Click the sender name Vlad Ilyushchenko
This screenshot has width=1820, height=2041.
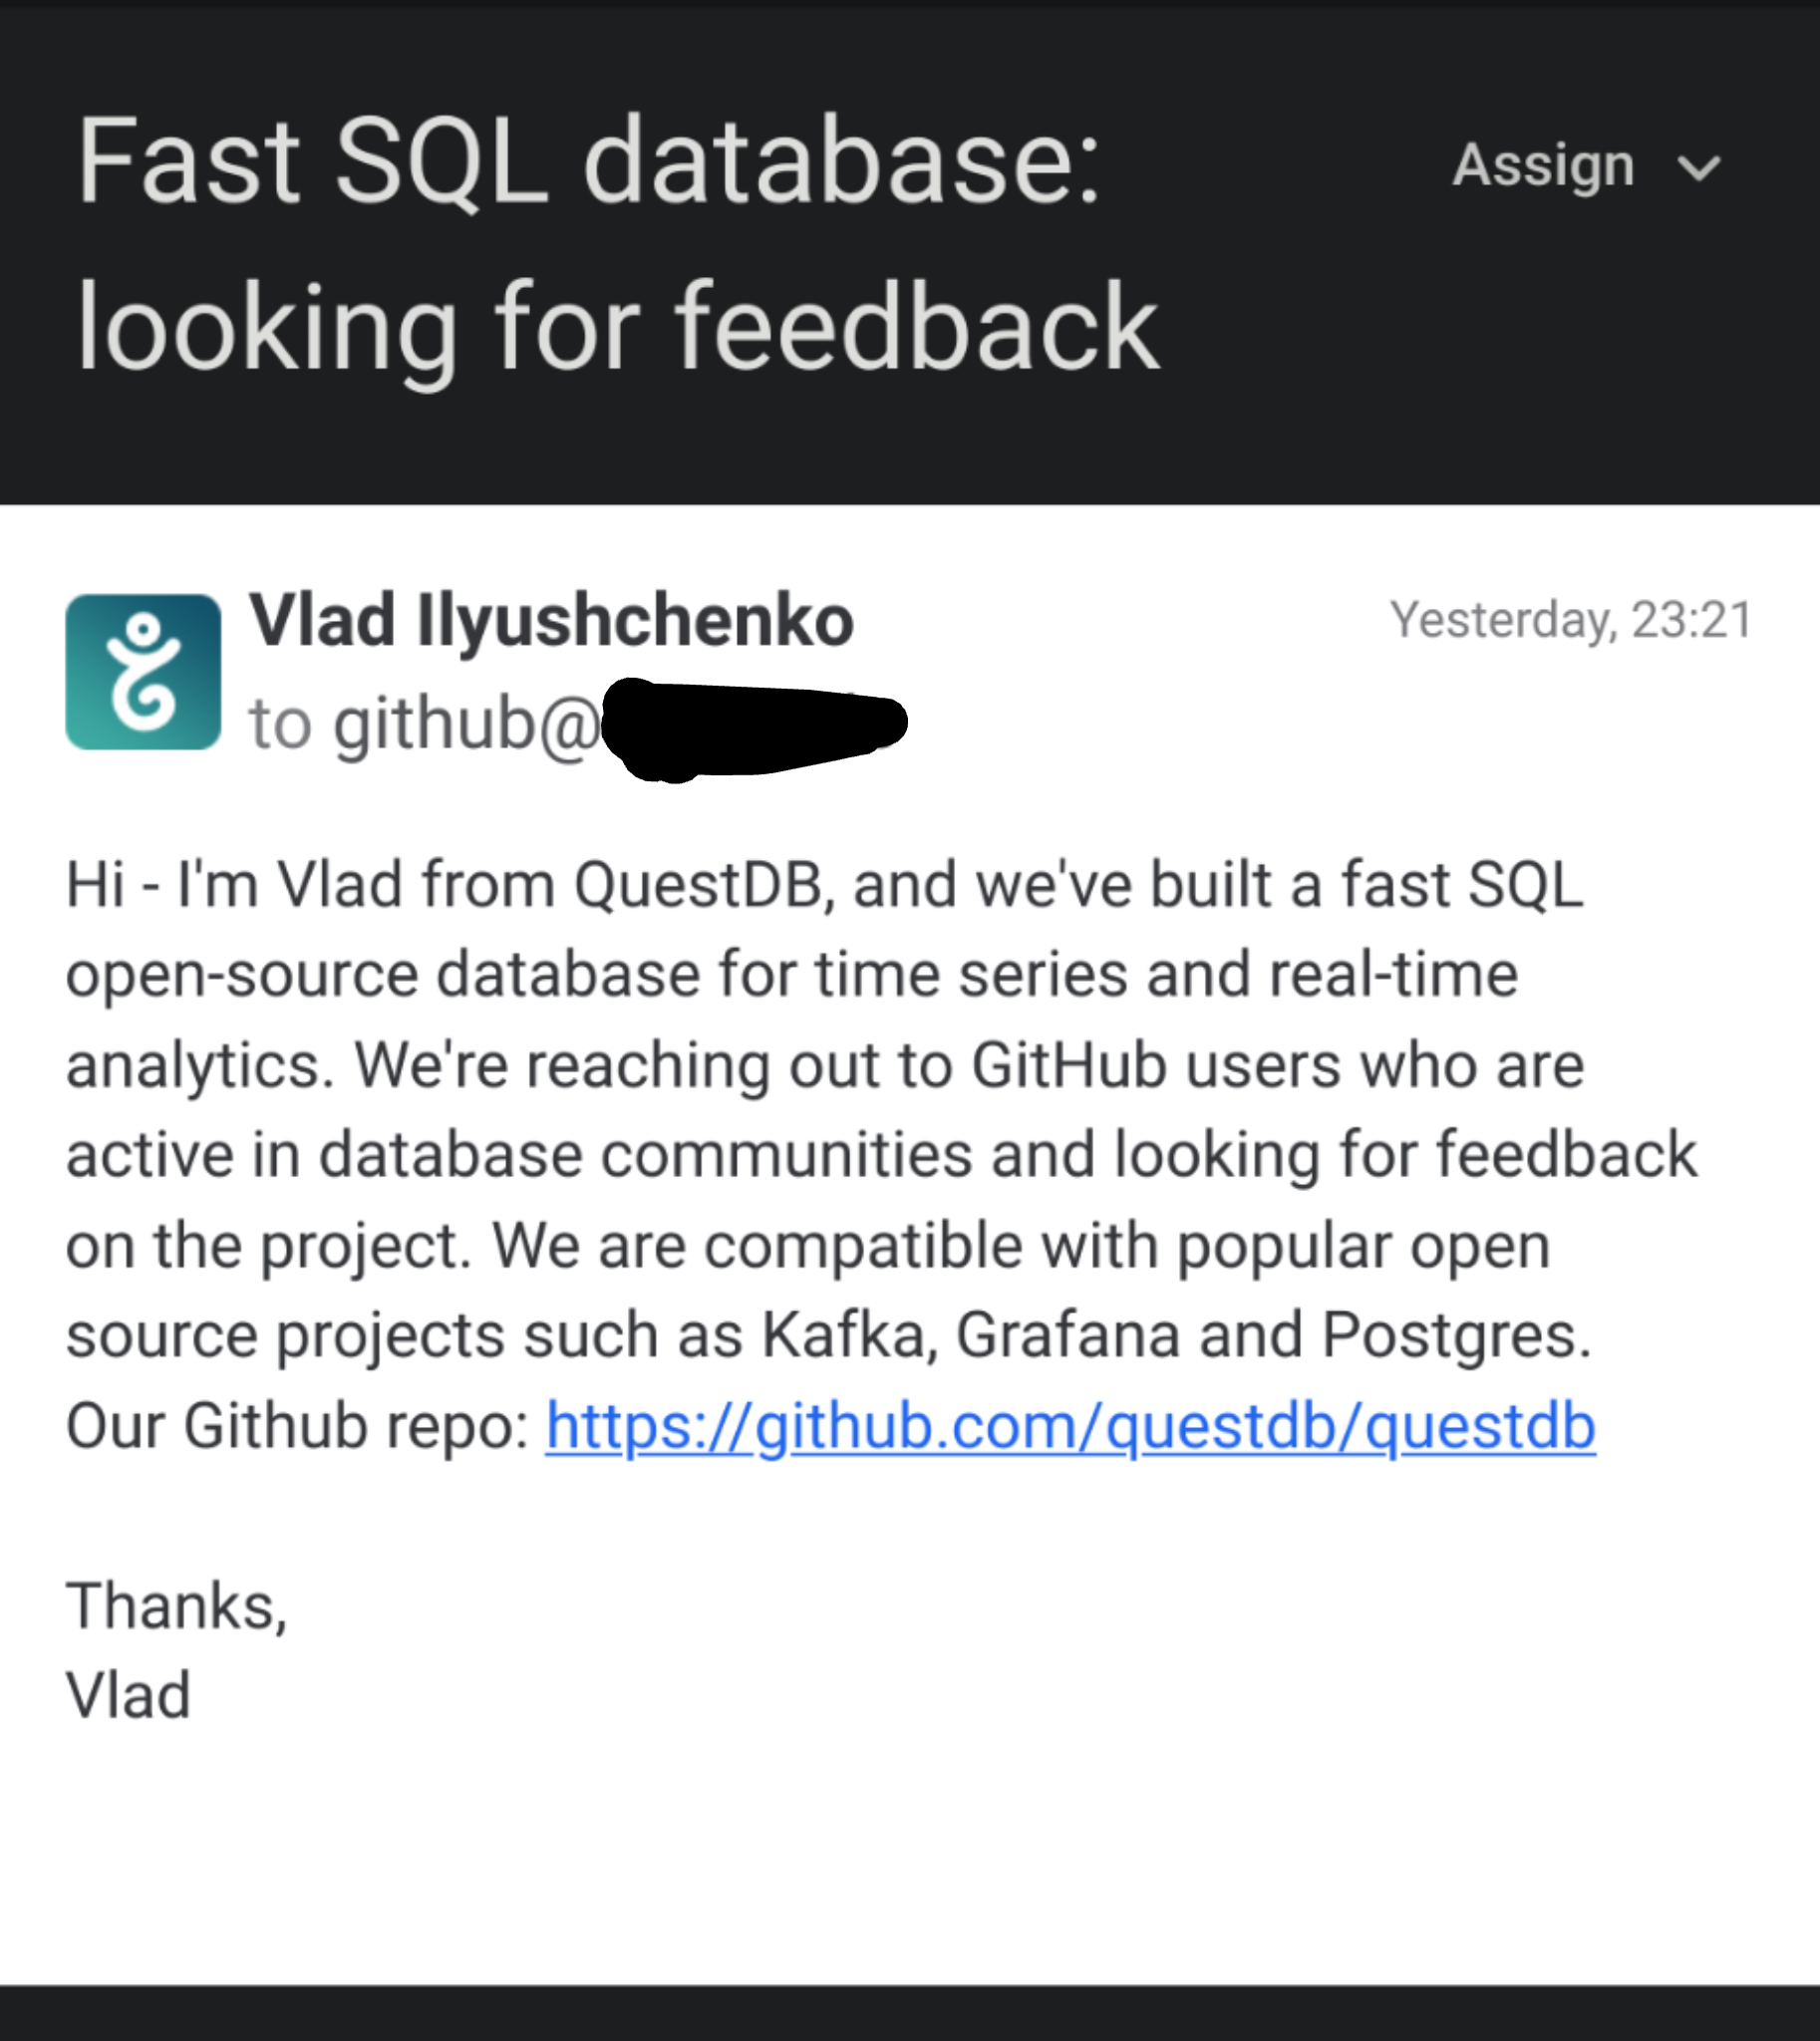click(x=550, y=620)
